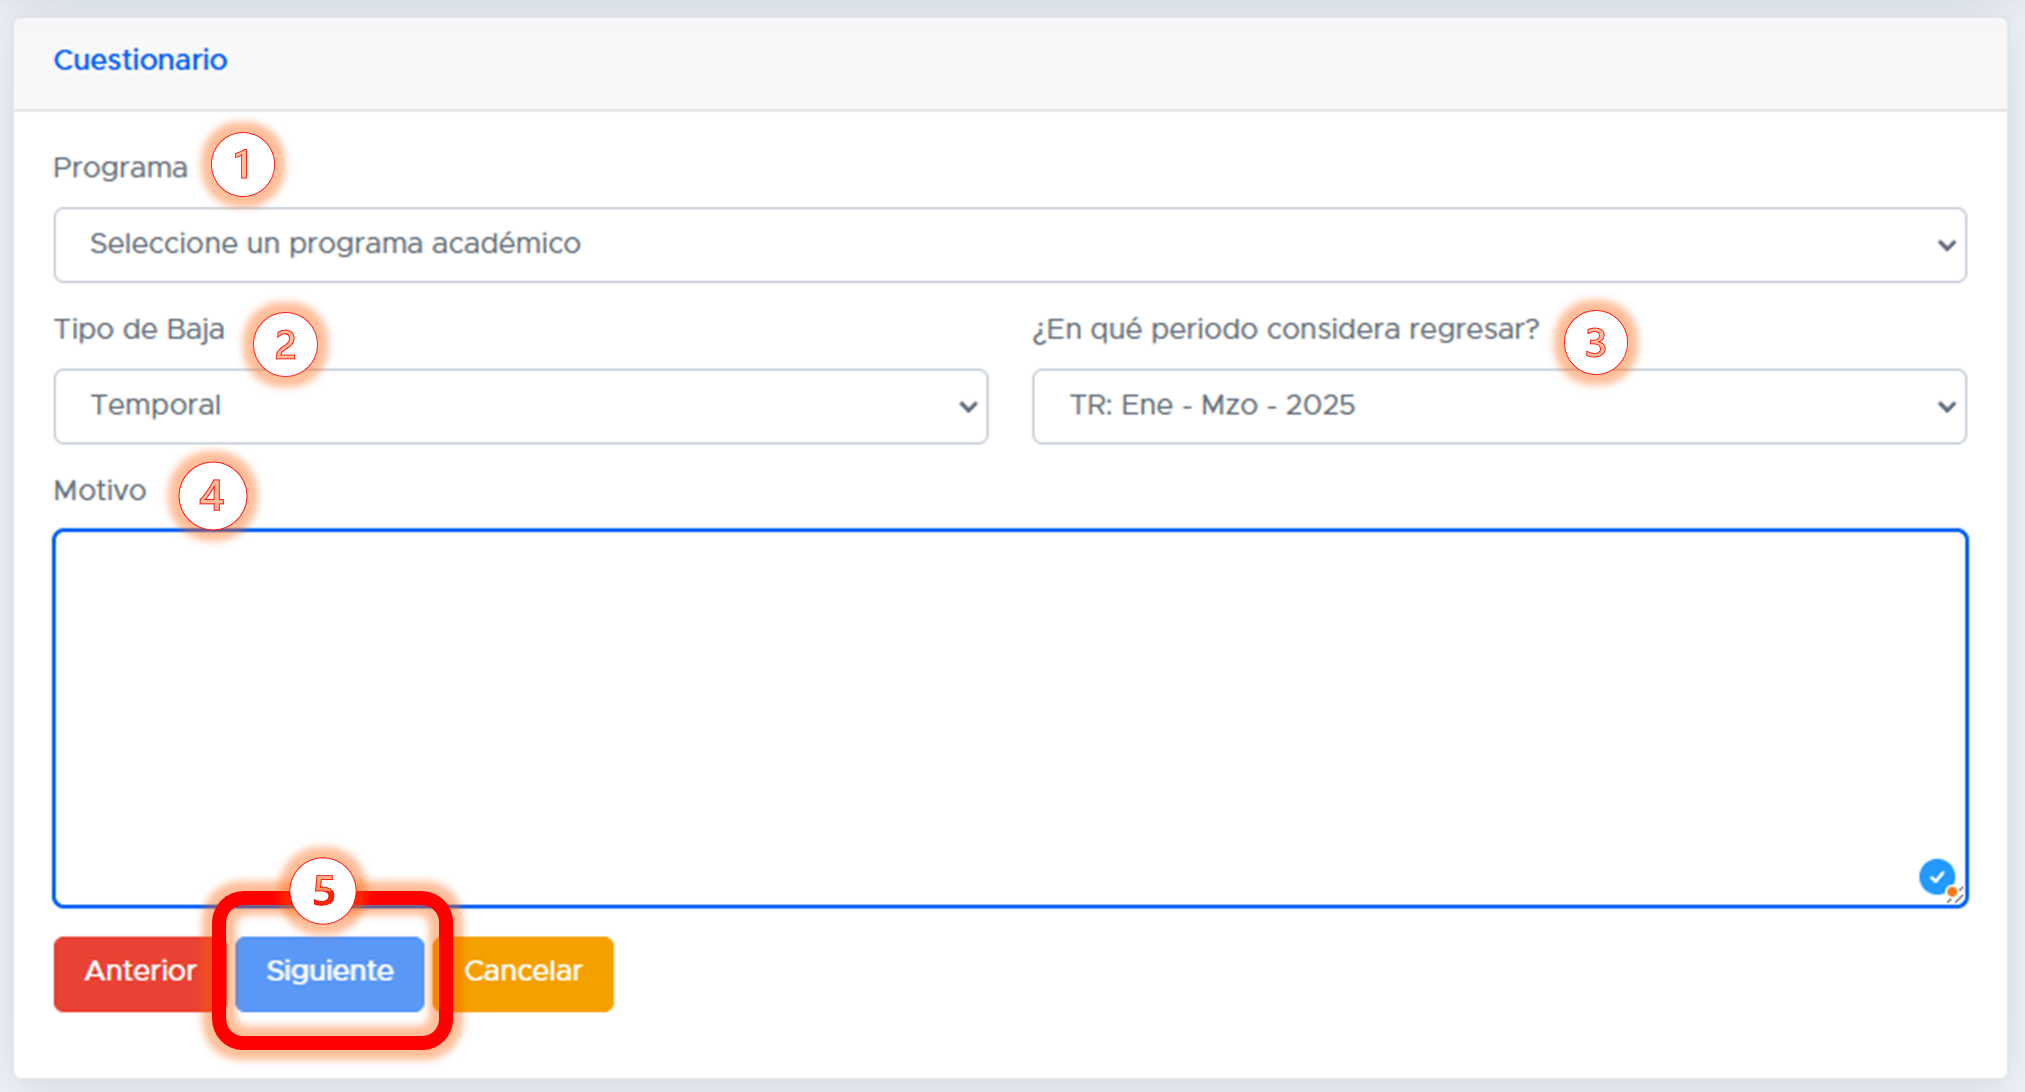Image resolution: width=2025 pixels, height=1092 pixels.
Task: Open the Programa academic program dropdown
Action: coord(1008,245)
